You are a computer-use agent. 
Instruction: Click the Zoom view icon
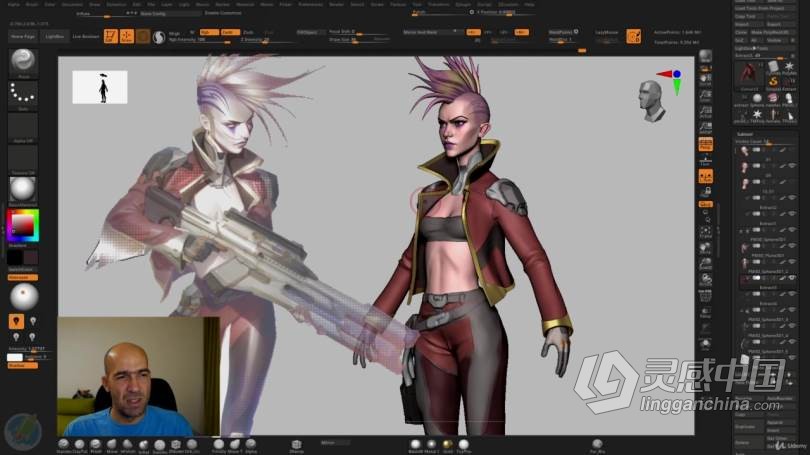click(x=706, y=96)
